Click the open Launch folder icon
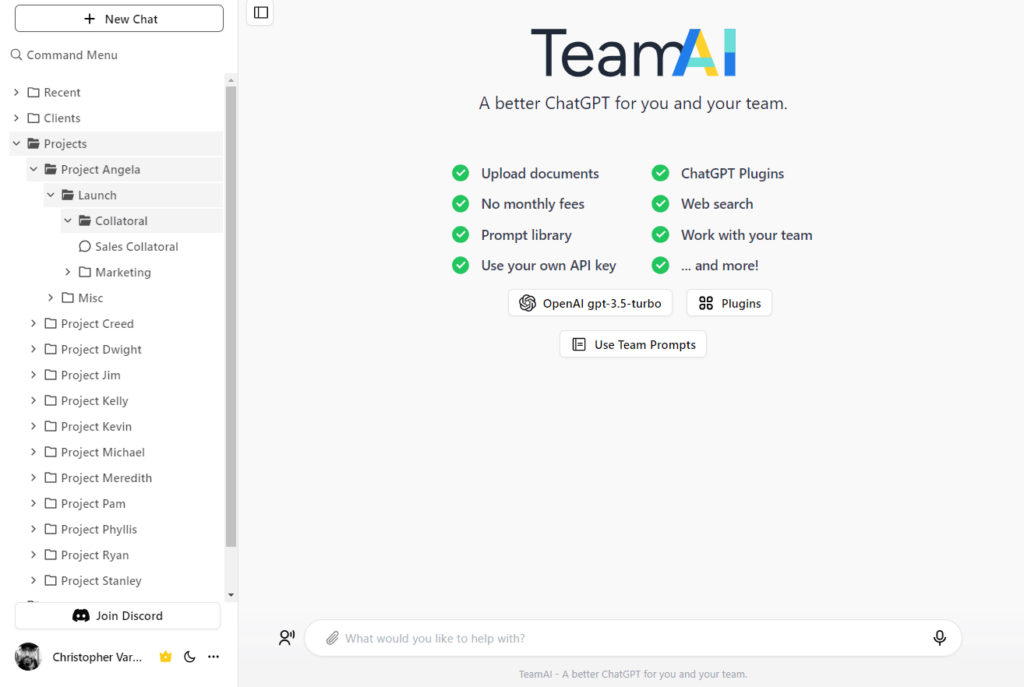The width and height of the screenshot is (1024, 687). (x=67, y=195)
